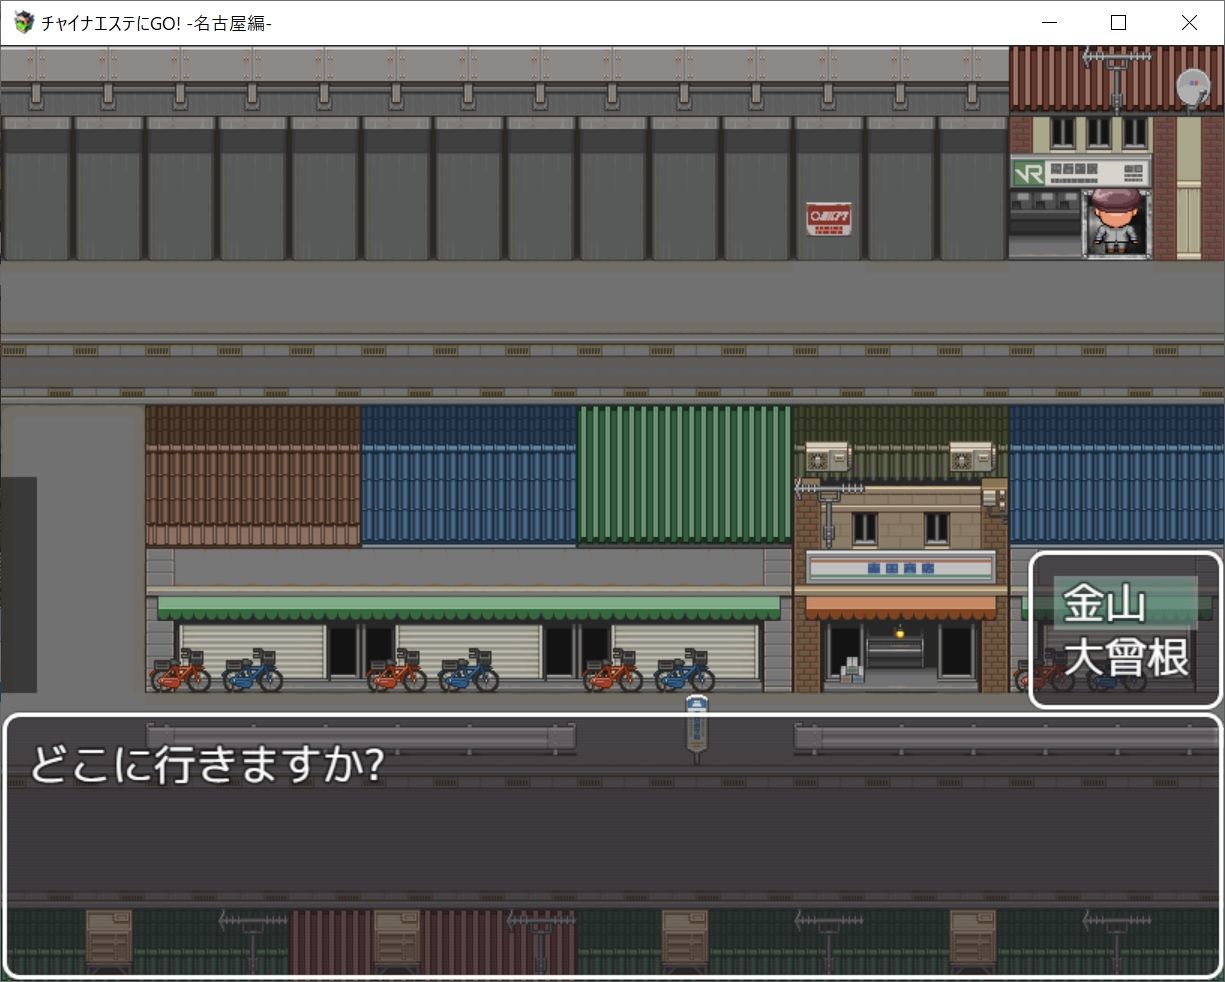Screen dimensions: 1225x982
Task: Click the right air conditioner on brick building
Action: coord(971,457)
